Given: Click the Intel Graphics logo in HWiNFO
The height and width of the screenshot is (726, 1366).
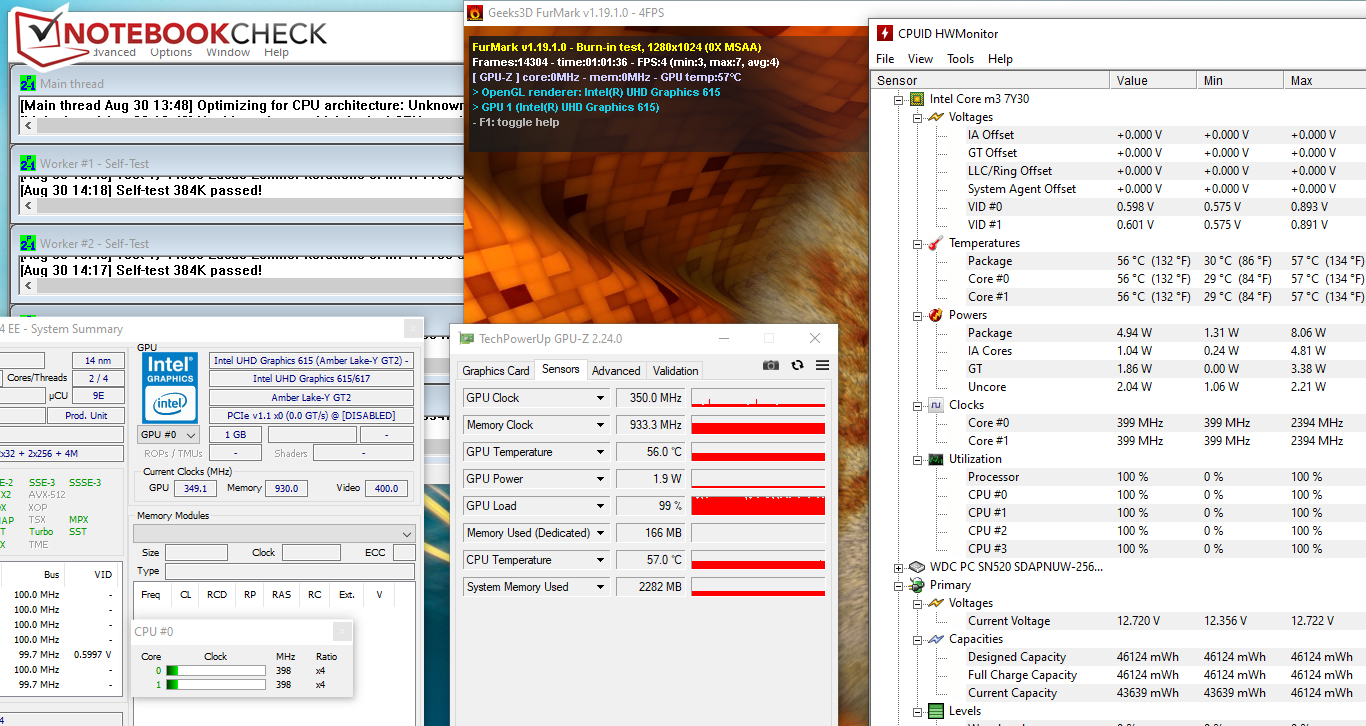Looking at the screenshot, I should coord(170,387).
